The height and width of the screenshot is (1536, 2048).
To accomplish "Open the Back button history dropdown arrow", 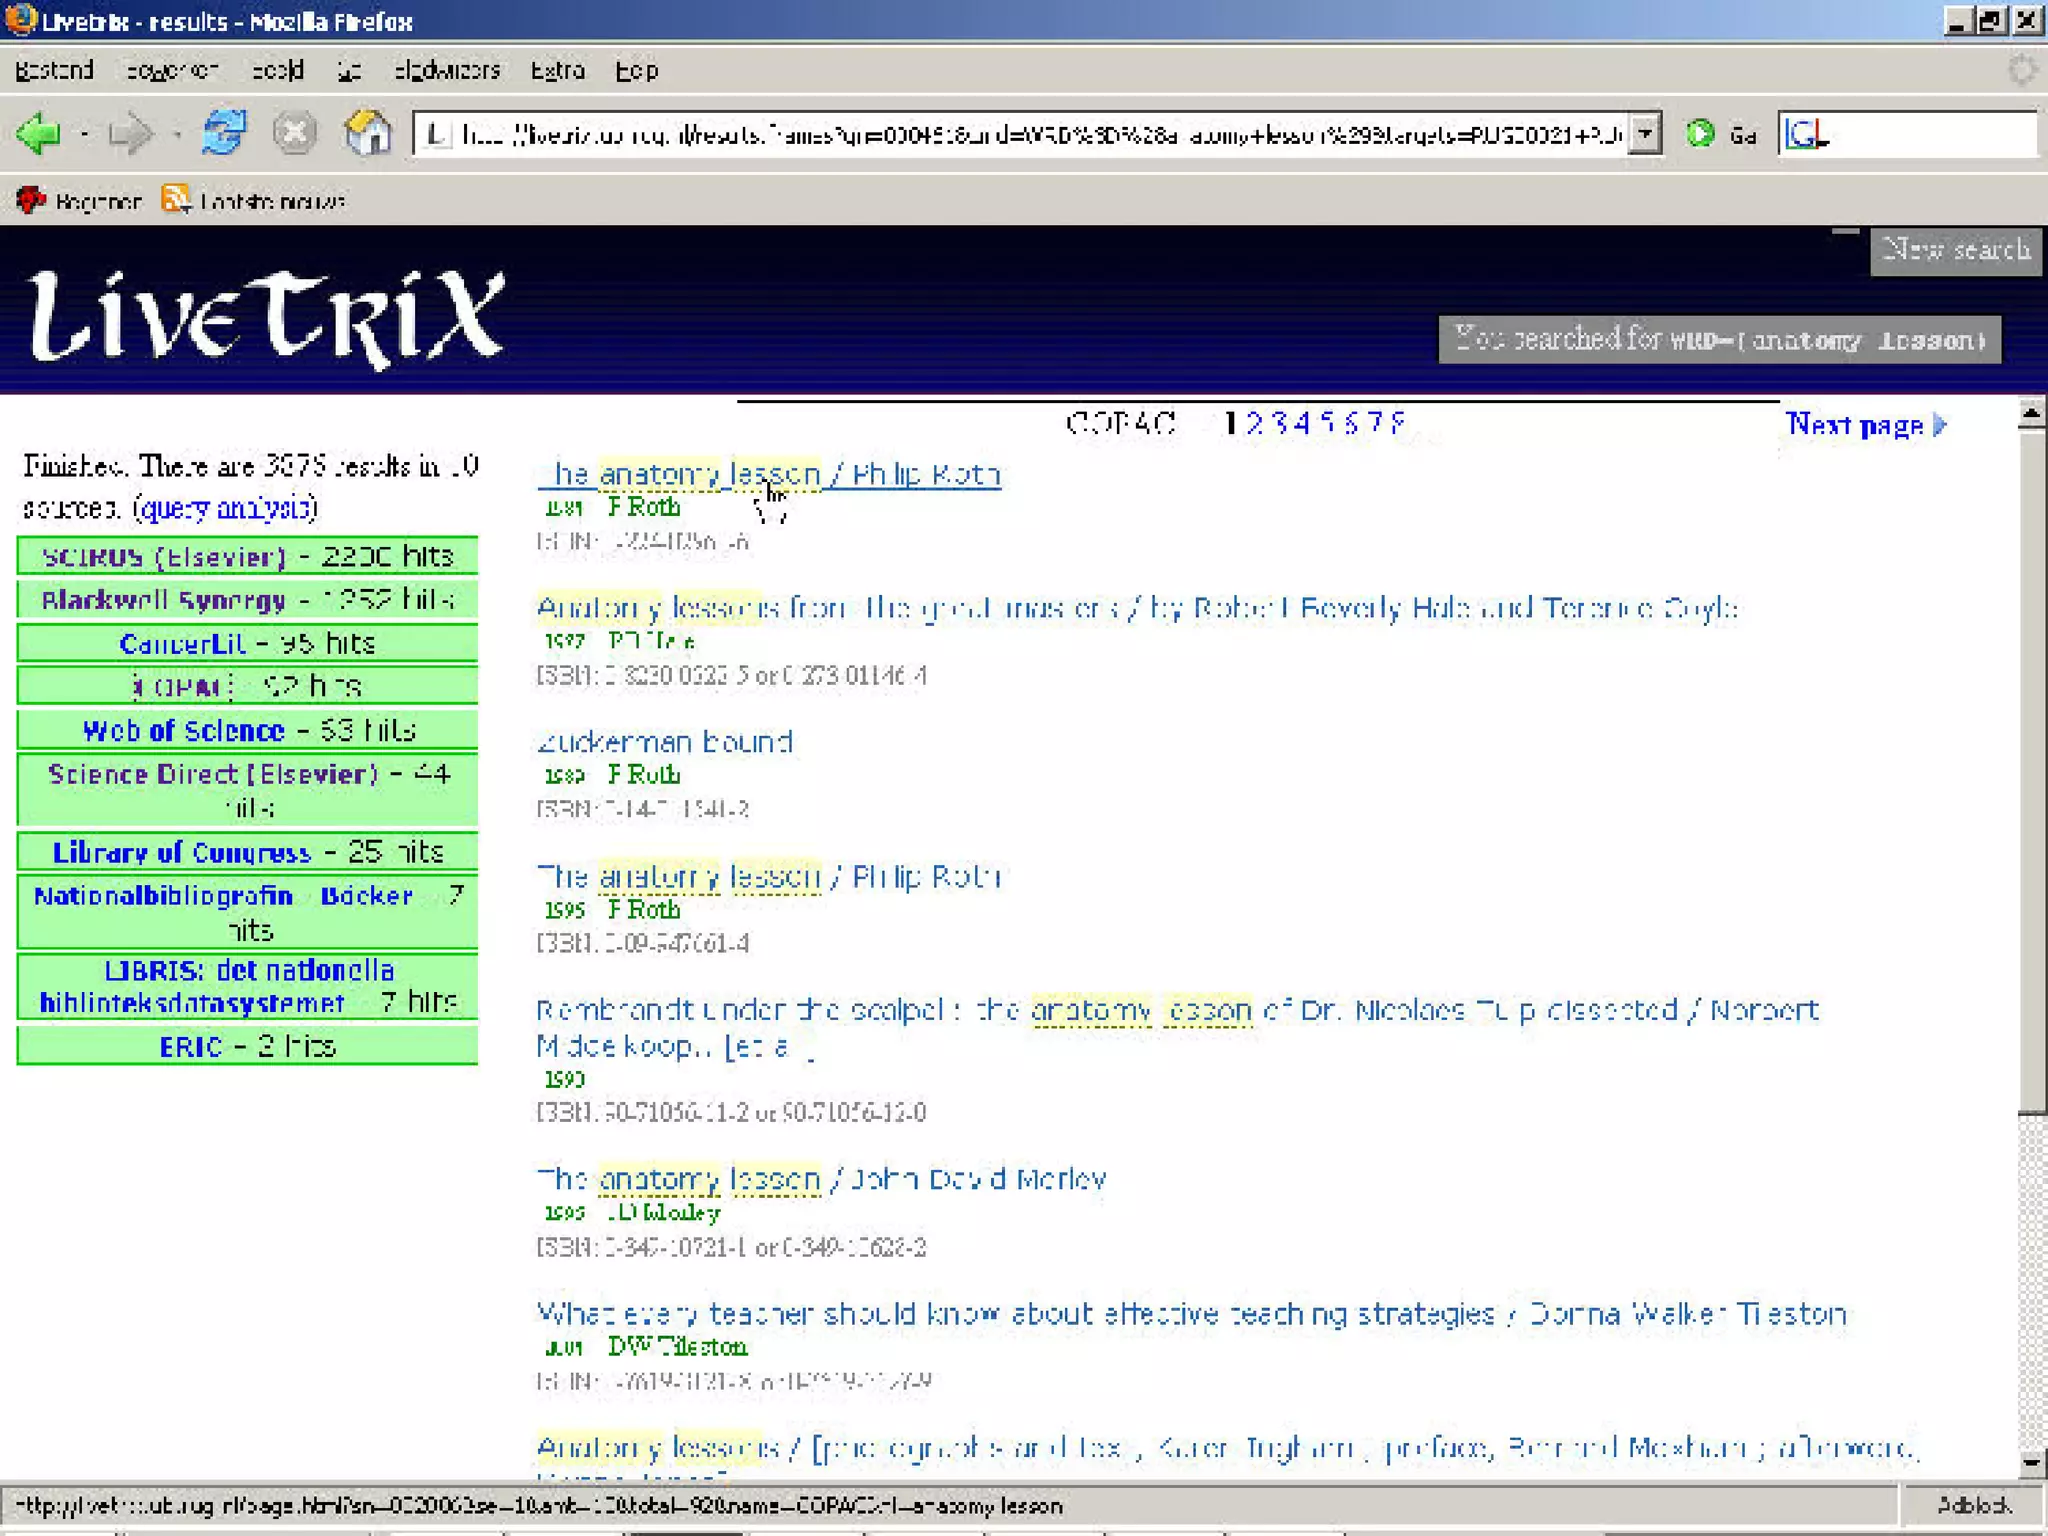I will coord(84,134).
